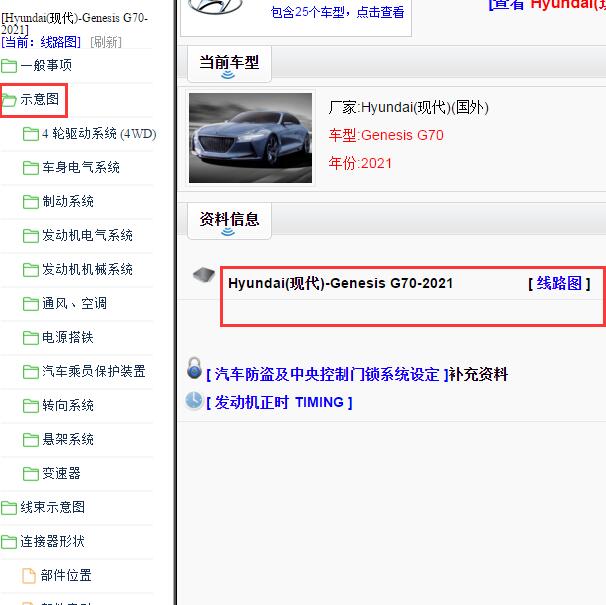Click the Genesis G70 car thumbnail
The width and height of the screenshot is (606, 605).
tap(250, 138)
